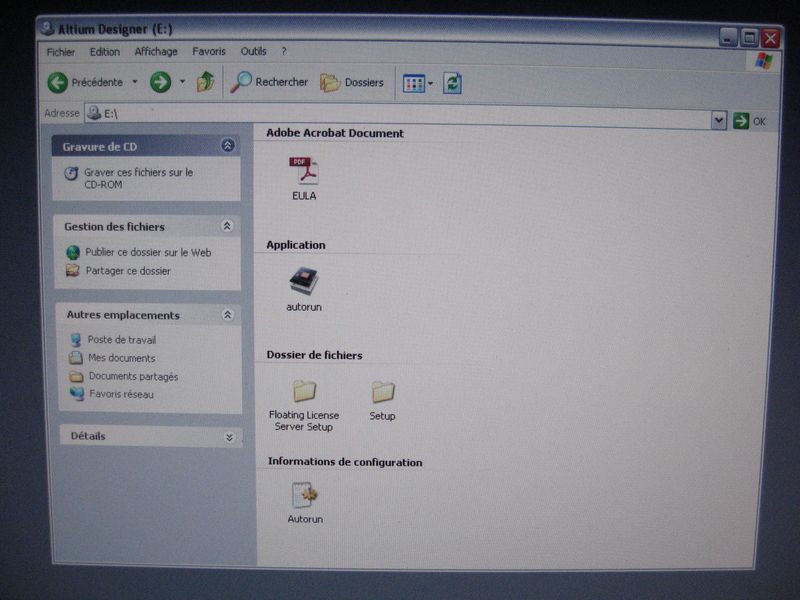Open Mes documents location
Screen dimensions: 800x600
click(121, 358)
